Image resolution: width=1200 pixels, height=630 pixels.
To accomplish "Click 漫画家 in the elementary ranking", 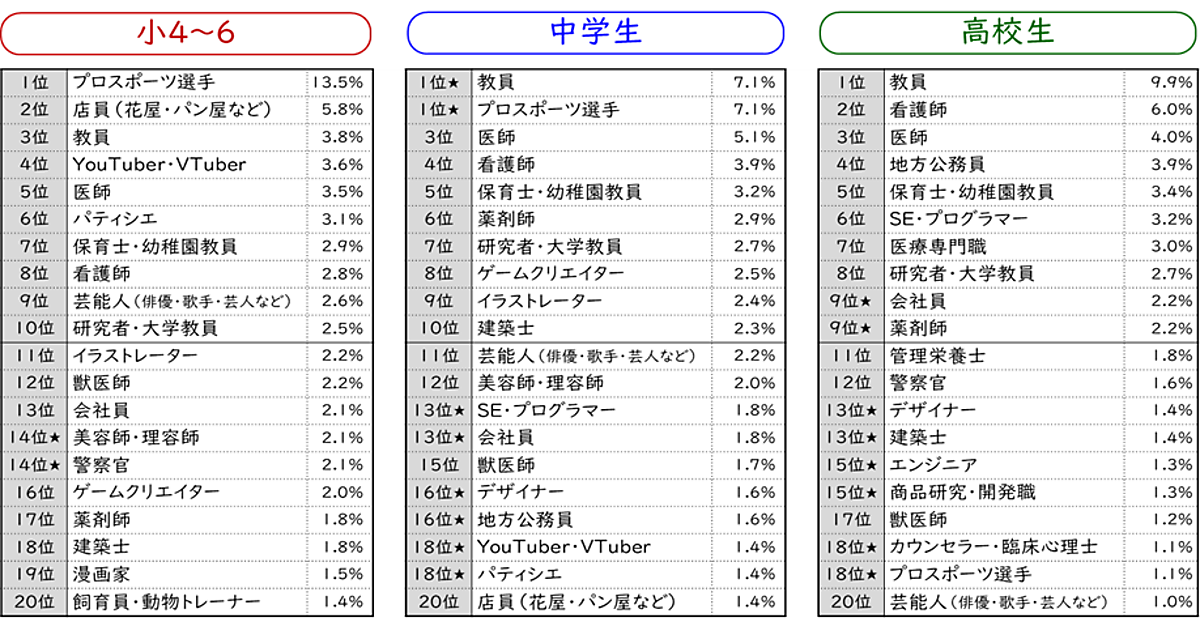I will coord(101,574).
